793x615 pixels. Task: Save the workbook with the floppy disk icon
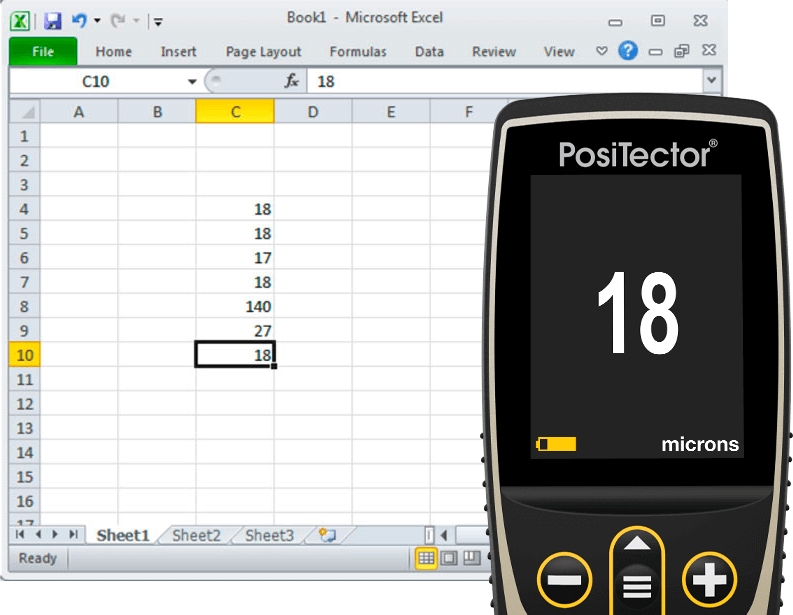tap(53, 21)
